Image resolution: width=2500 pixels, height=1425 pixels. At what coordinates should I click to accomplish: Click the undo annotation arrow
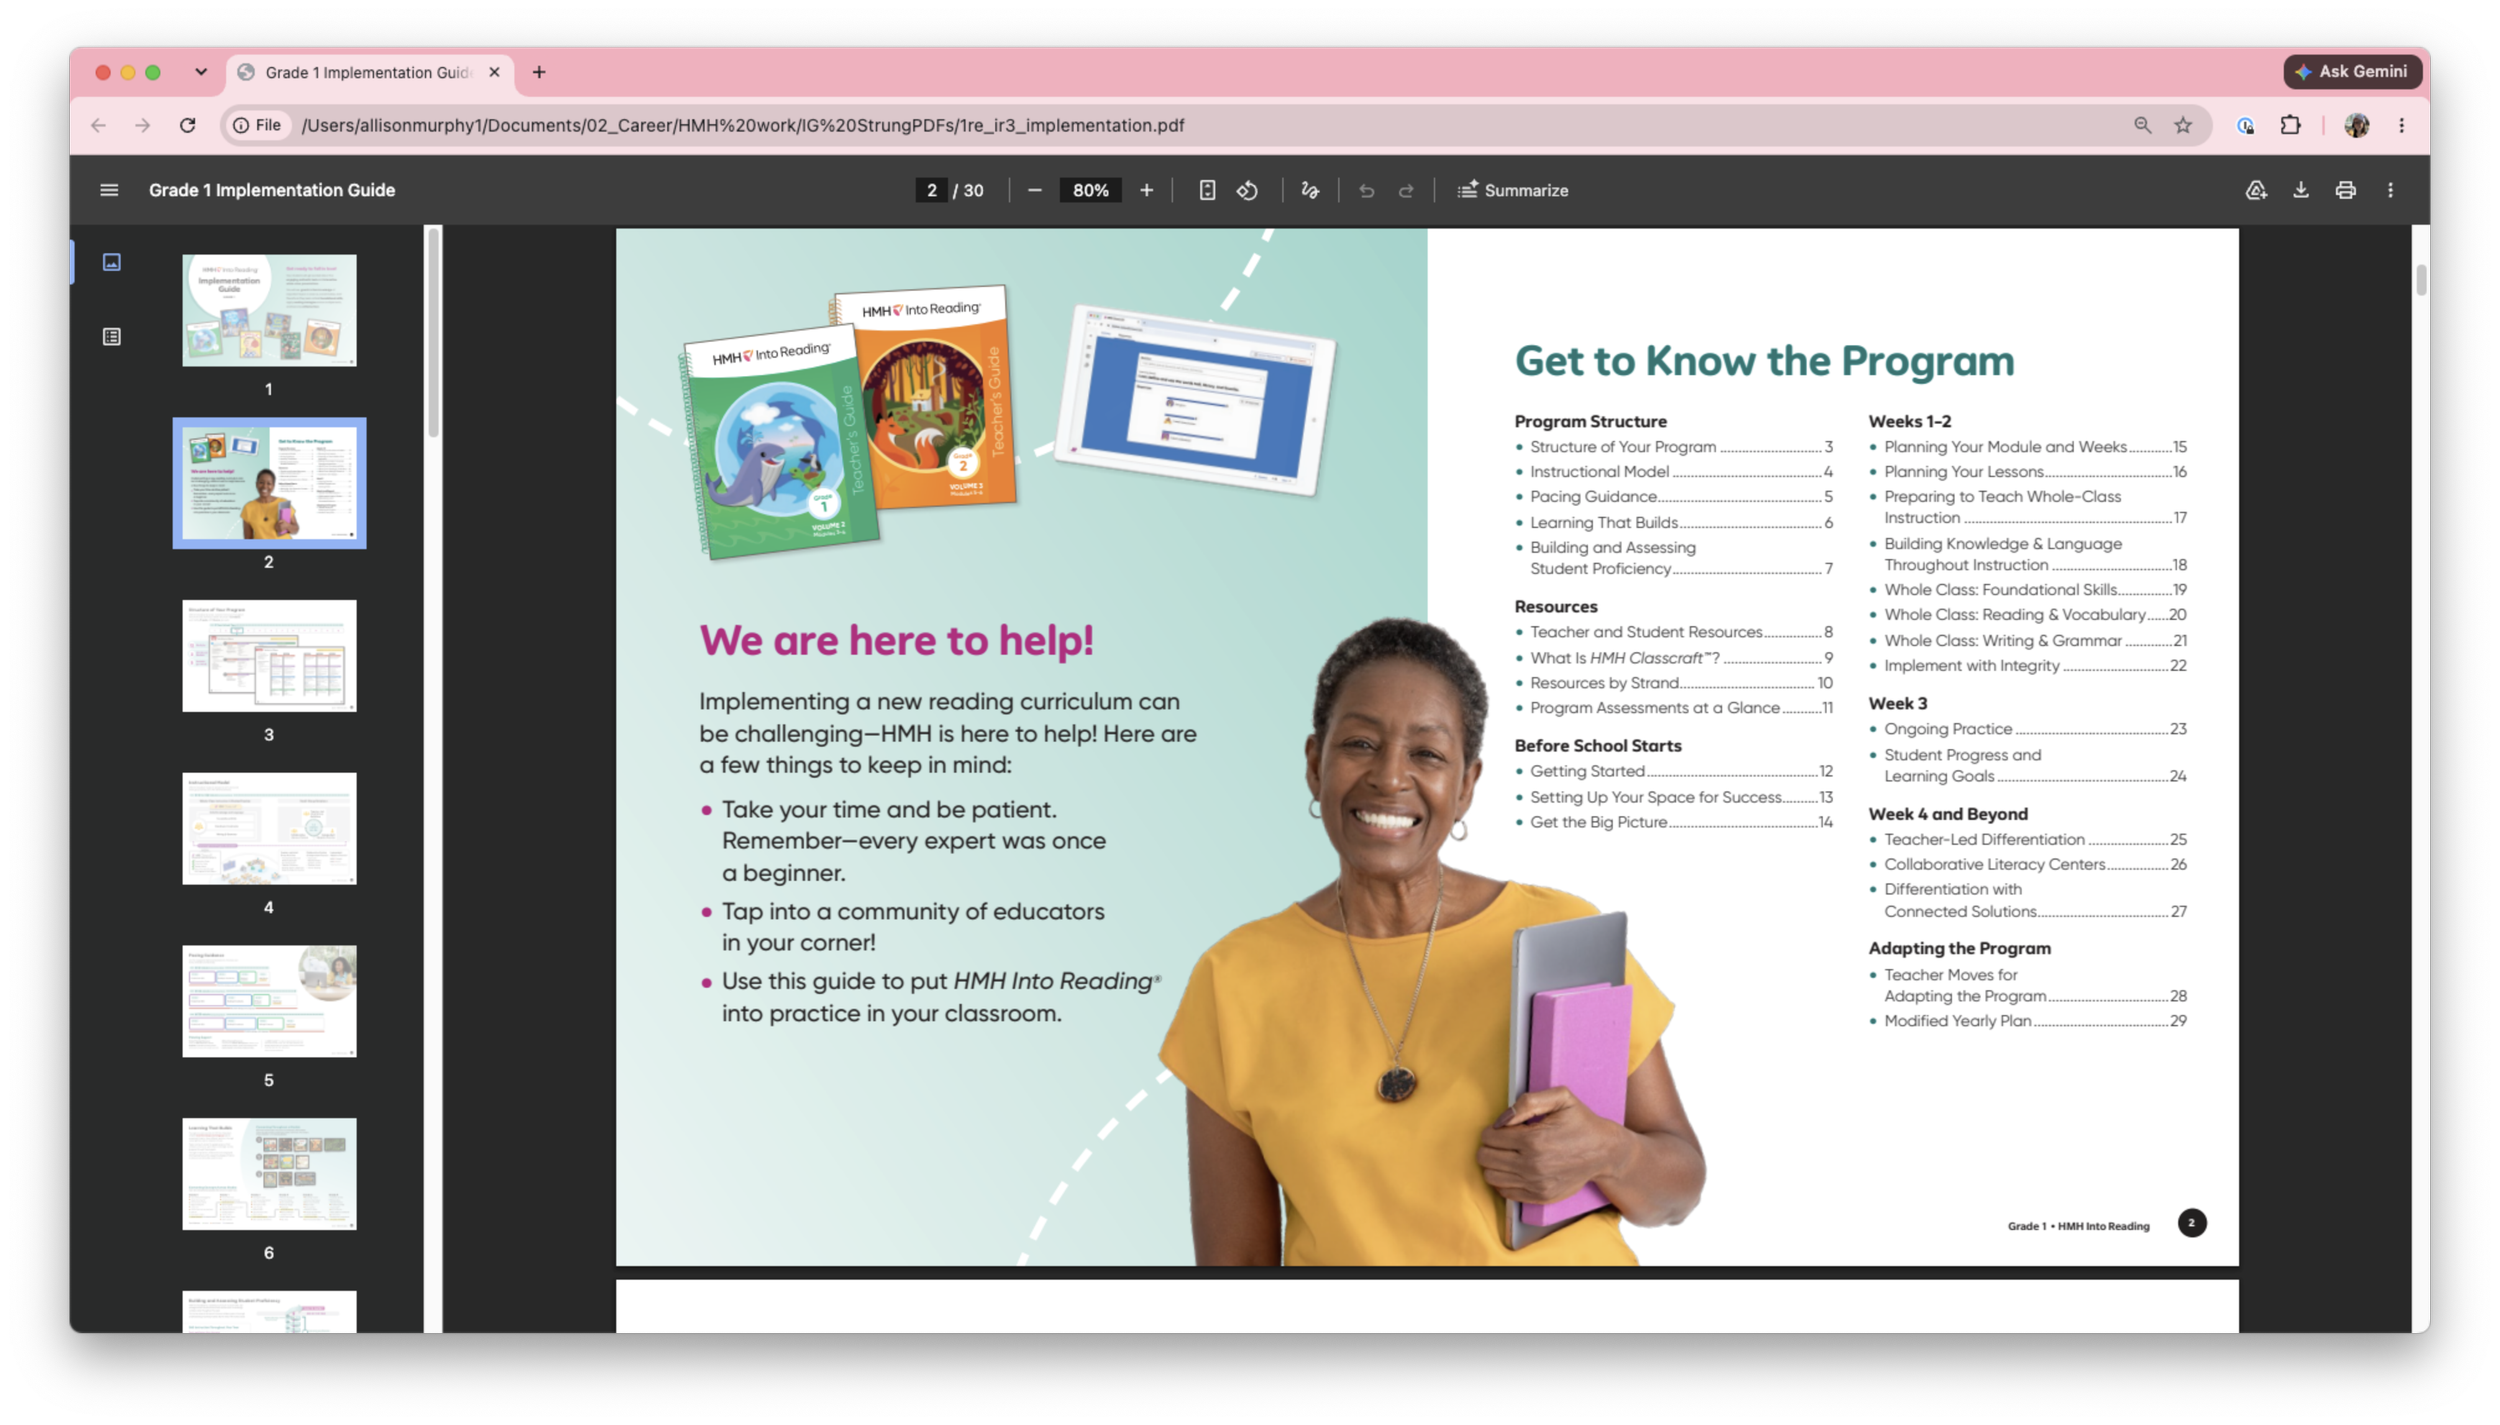pos(1366,190)
